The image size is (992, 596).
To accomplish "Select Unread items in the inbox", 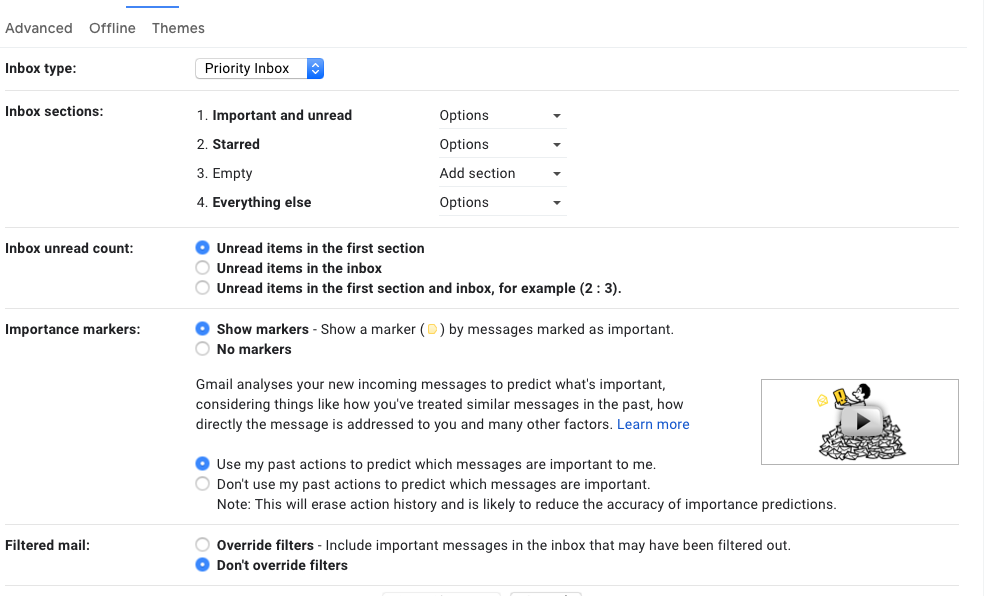I will click(x=202, y=268).
